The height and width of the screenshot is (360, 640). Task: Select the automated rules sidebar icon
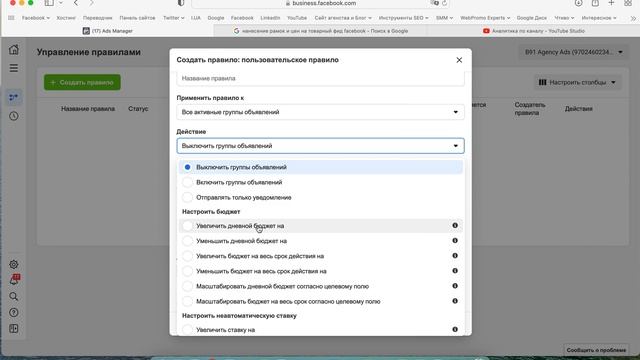coord(14,97)
